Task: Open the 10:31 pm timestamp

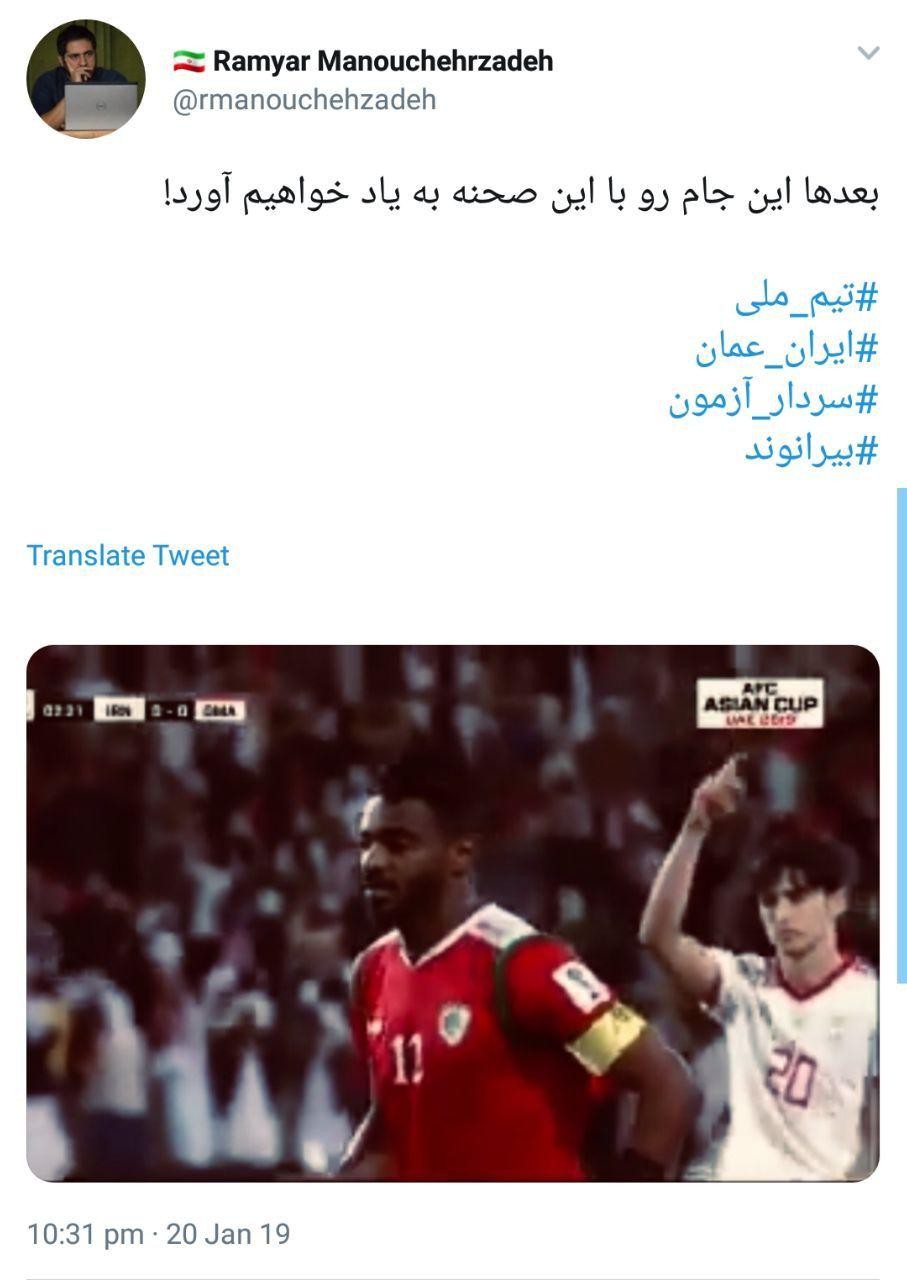Action: [x=85, y=1234]
